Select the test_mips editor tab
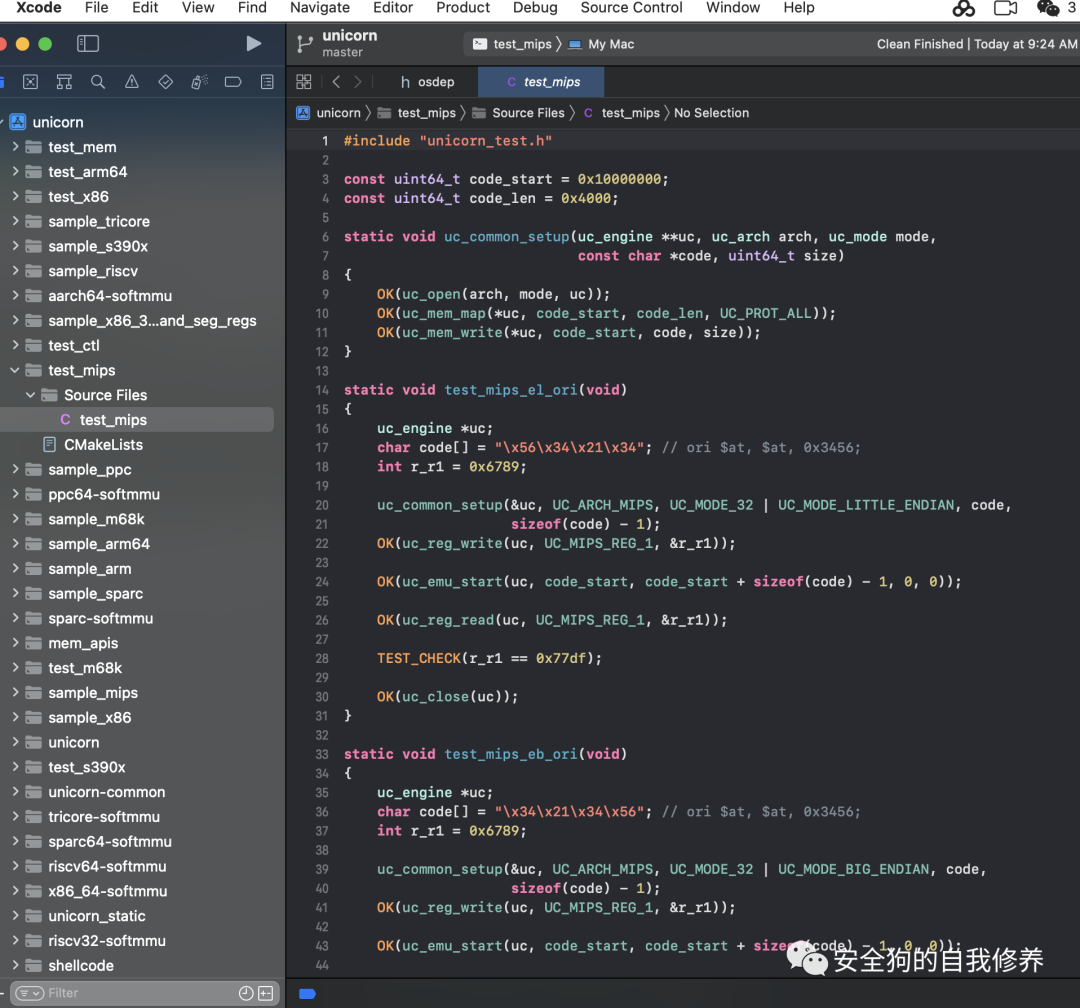 (x=541, y=82)
